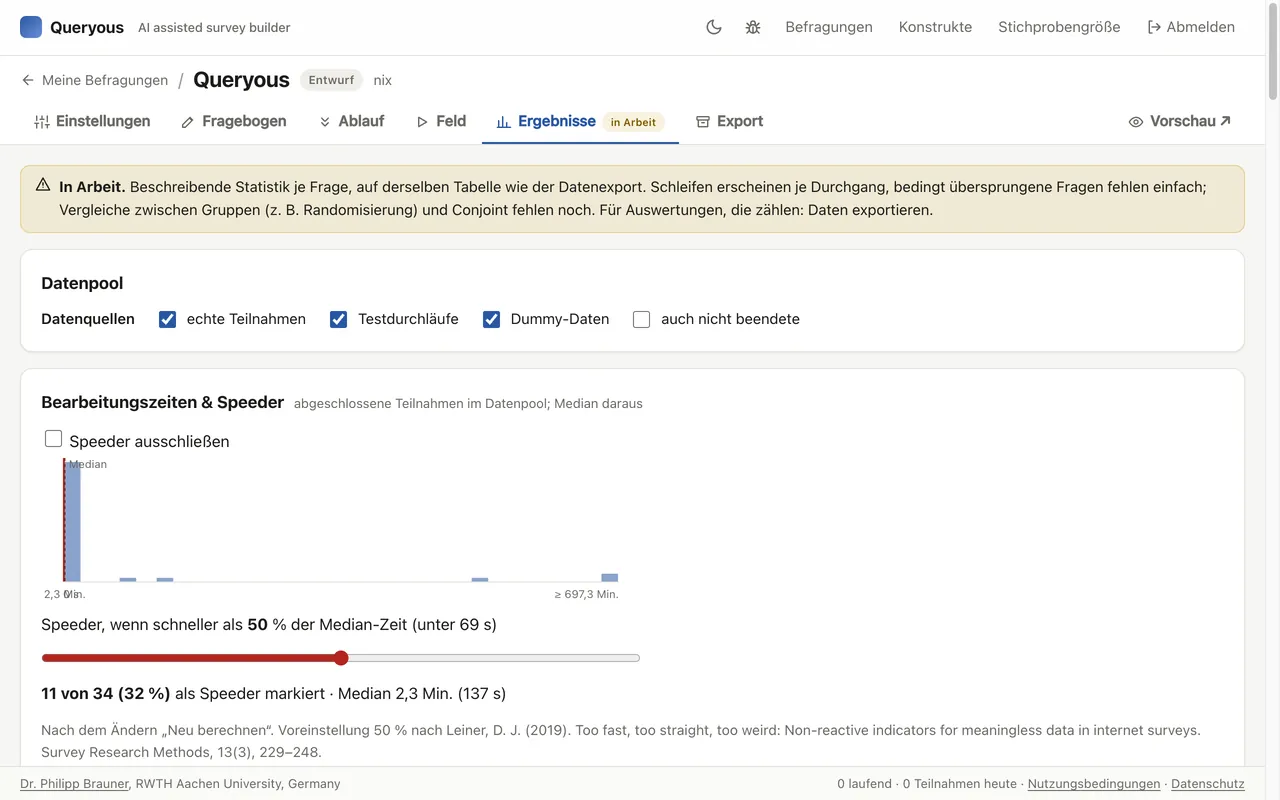Click the Datenpool heading
This screenshot has width=1280, height=800.
click(x=82, y=283)
